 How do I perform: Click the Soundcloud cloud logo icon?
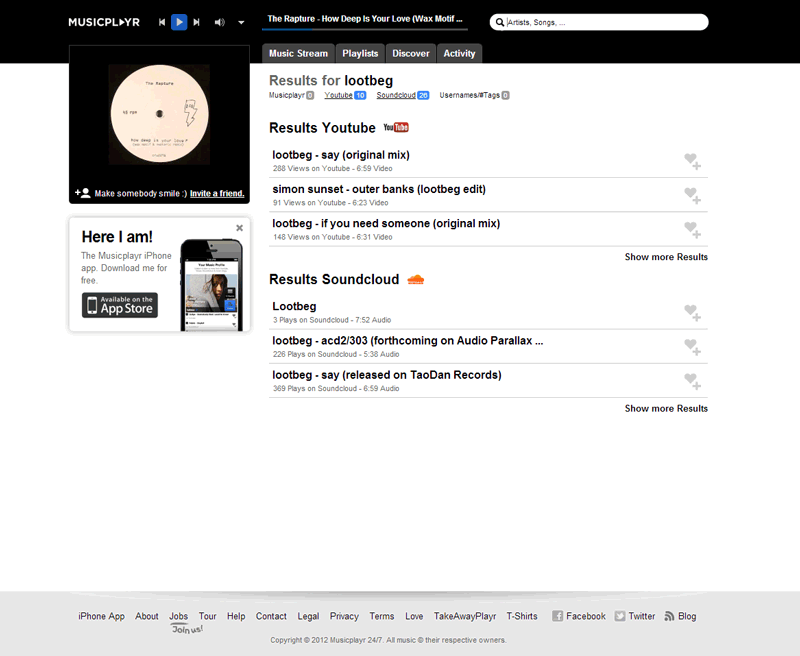coord(416,280)
